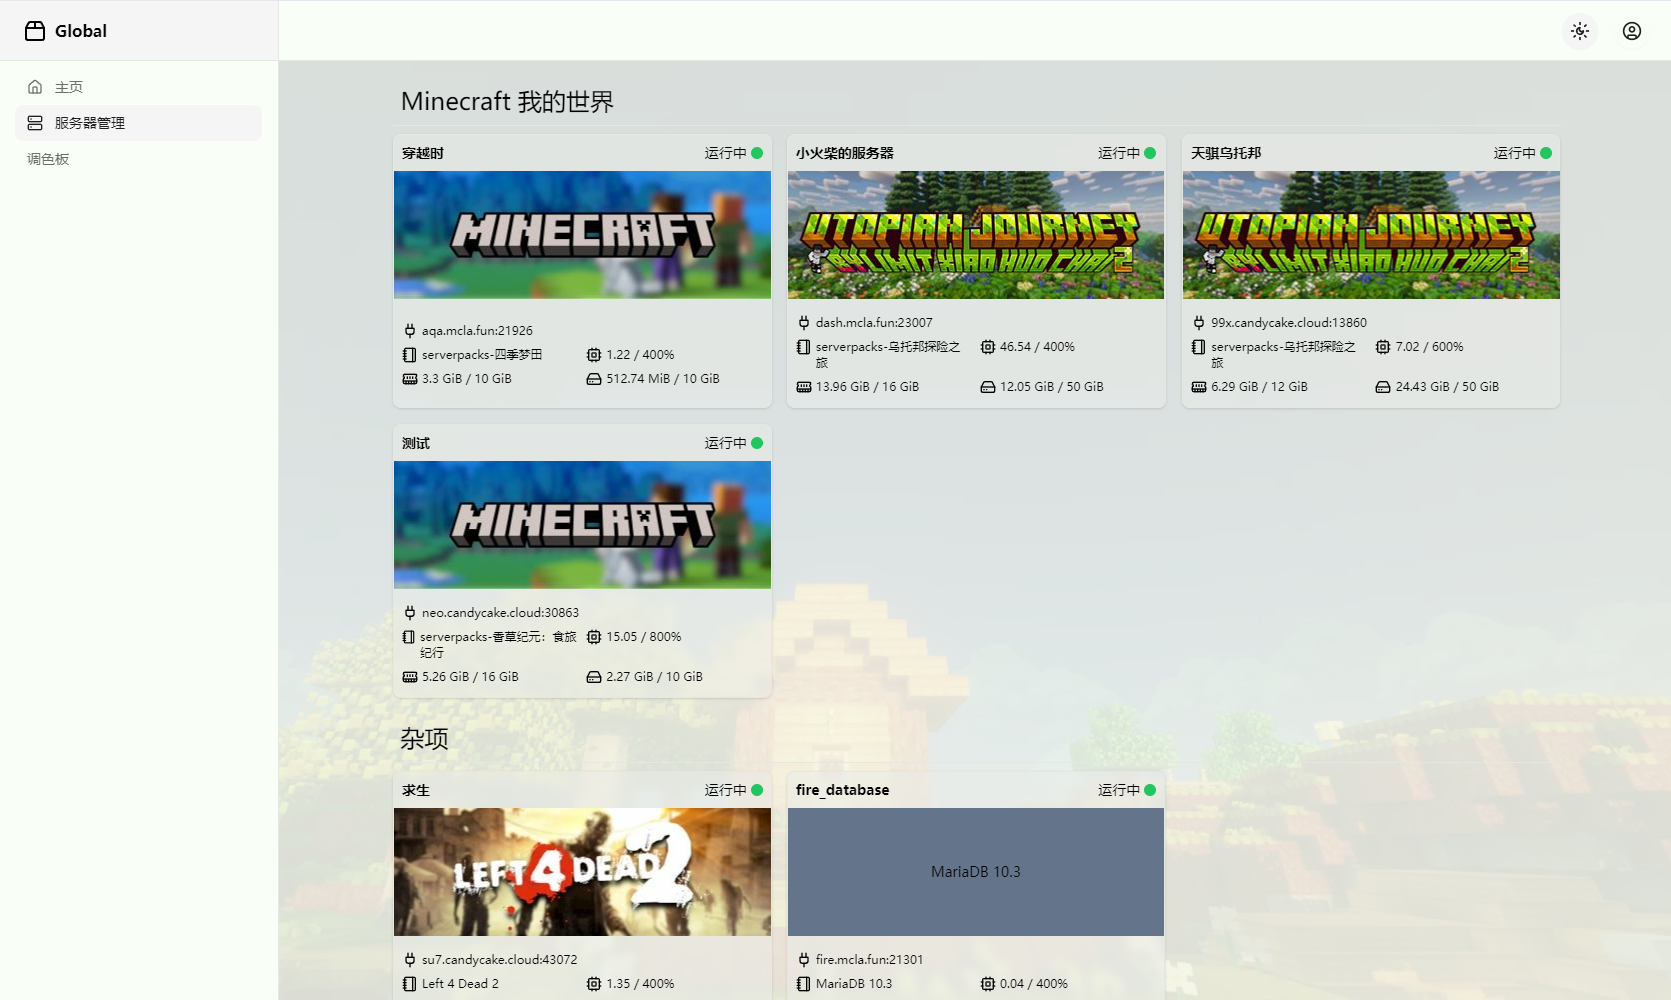Click the address su7.candycake.cloud:43072

point(499,960)
